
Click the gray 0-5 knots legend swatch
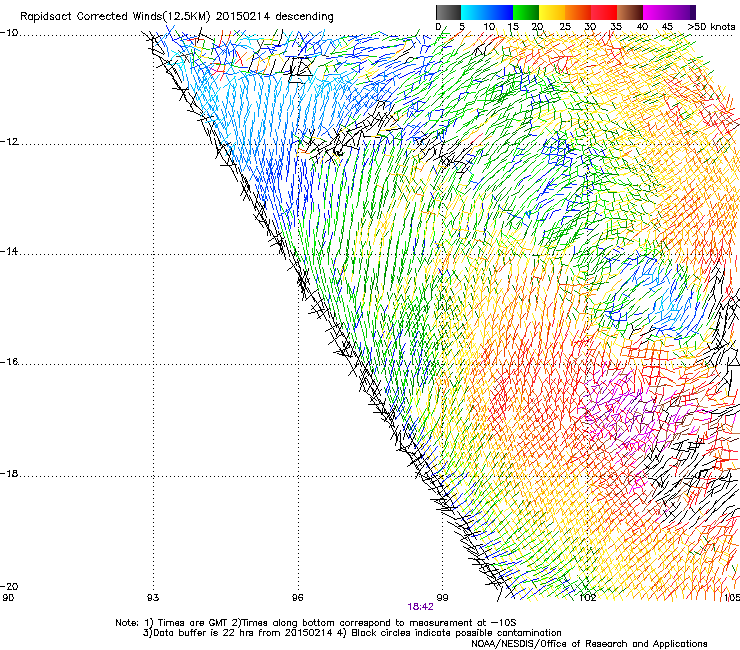click(x=448, y=12)
